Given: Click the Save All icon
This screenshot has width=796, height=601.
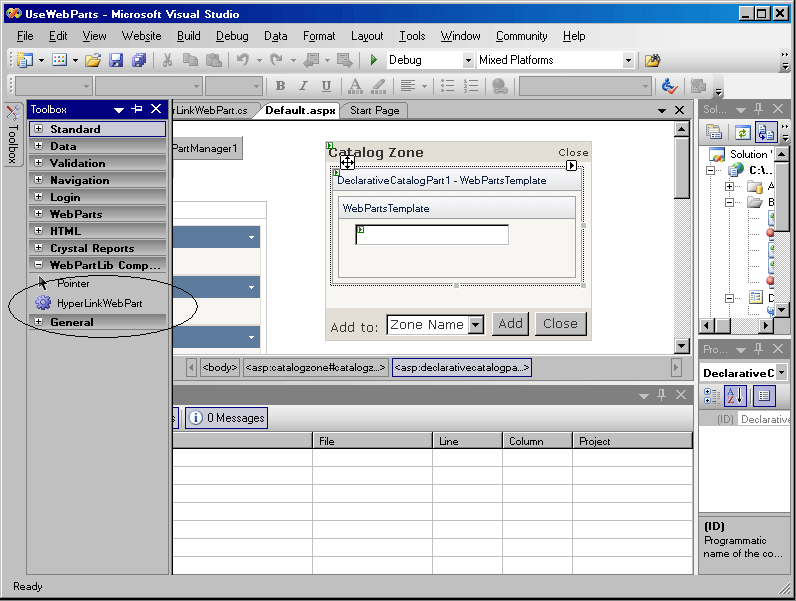Looking at the screenshot, I should click(139, 60).
